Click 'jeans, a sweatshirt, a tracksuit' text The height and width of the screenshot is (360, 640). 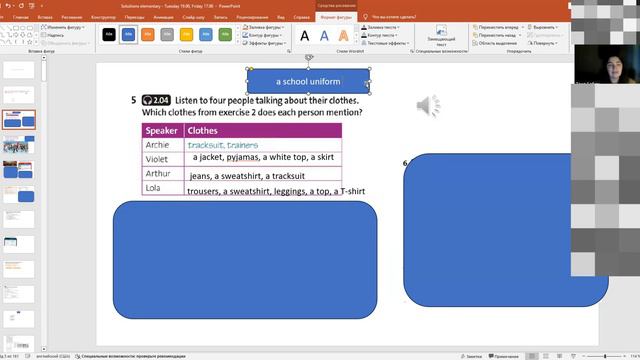coord(247,176)
